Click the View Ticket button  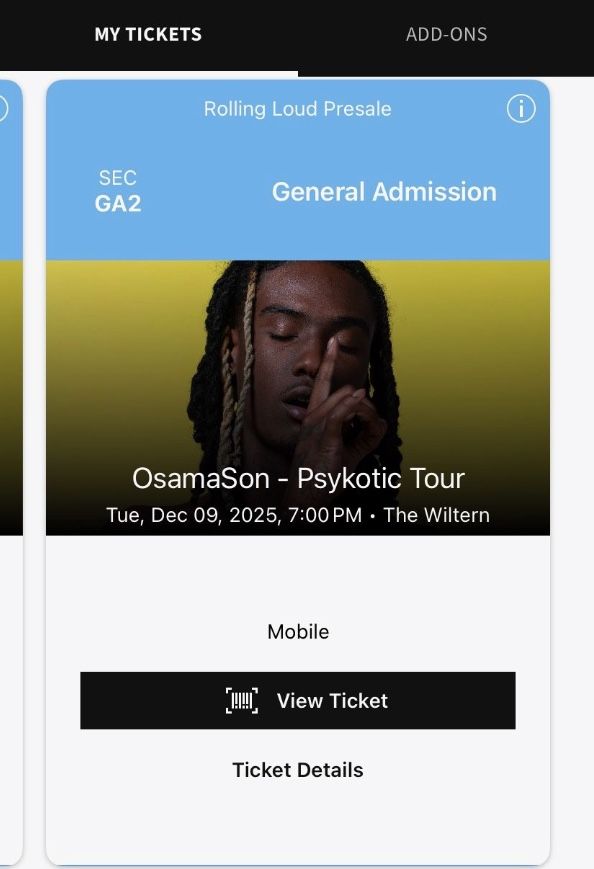tap(298, 701)
